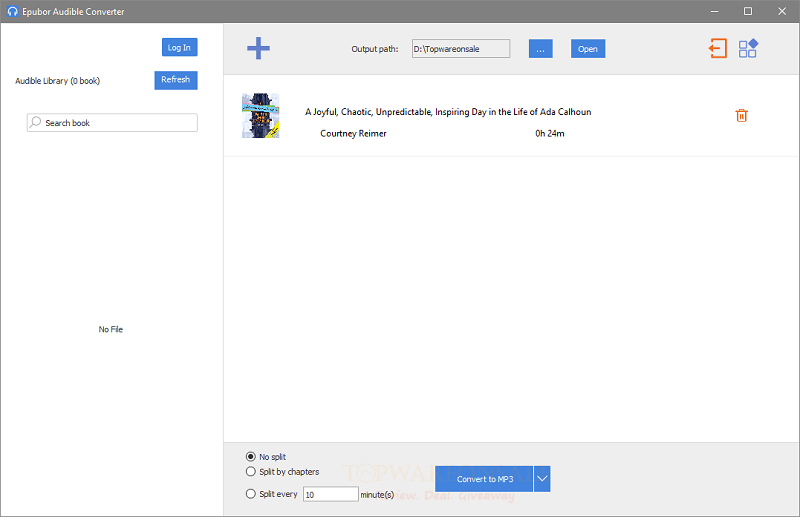Screen dimensions: 800x517
Task: Minimize the Epubor Audible Converter window
Action: (x=714, y=11)
